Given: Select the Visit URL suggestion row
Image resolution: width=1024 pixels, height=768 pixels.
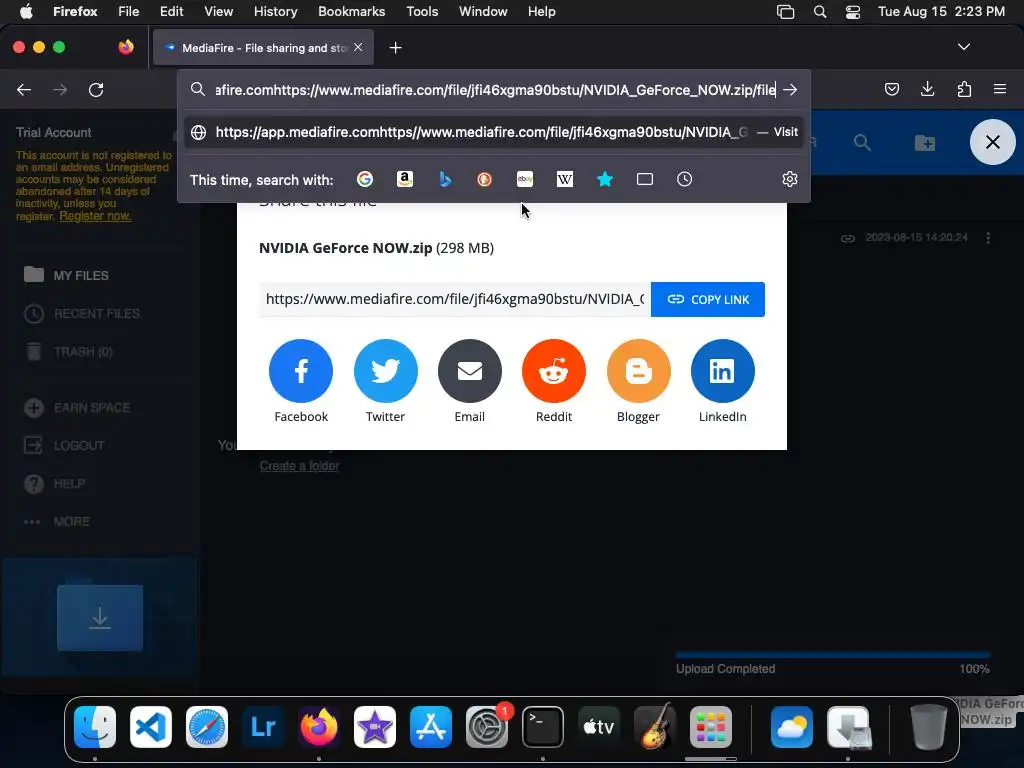Looking at the screenshot, I should coord(494,132).
